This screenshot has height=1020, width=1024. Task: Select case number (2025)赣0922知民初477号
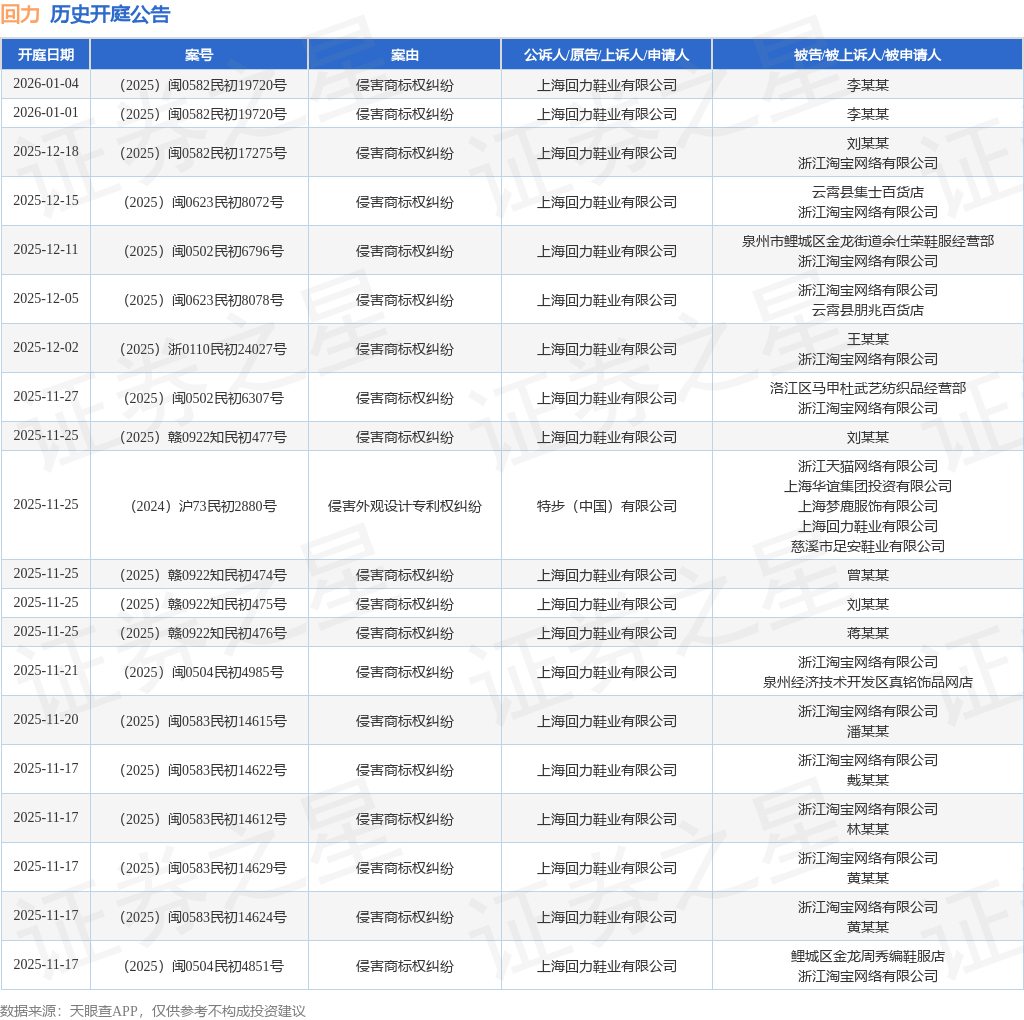click(x=203, y=437)
